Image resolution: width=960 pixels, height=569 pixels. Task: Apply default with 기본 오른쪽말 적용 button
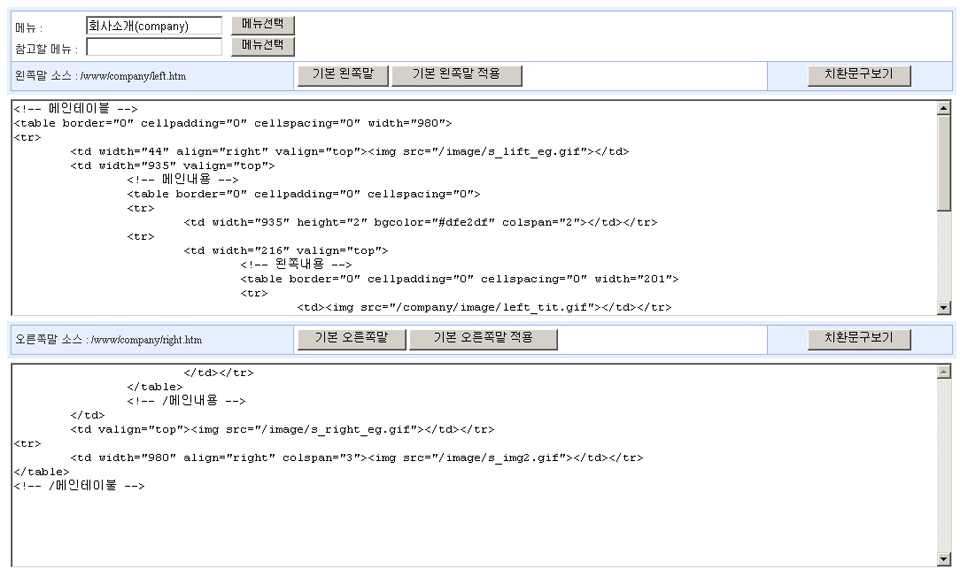click(482, 339)
